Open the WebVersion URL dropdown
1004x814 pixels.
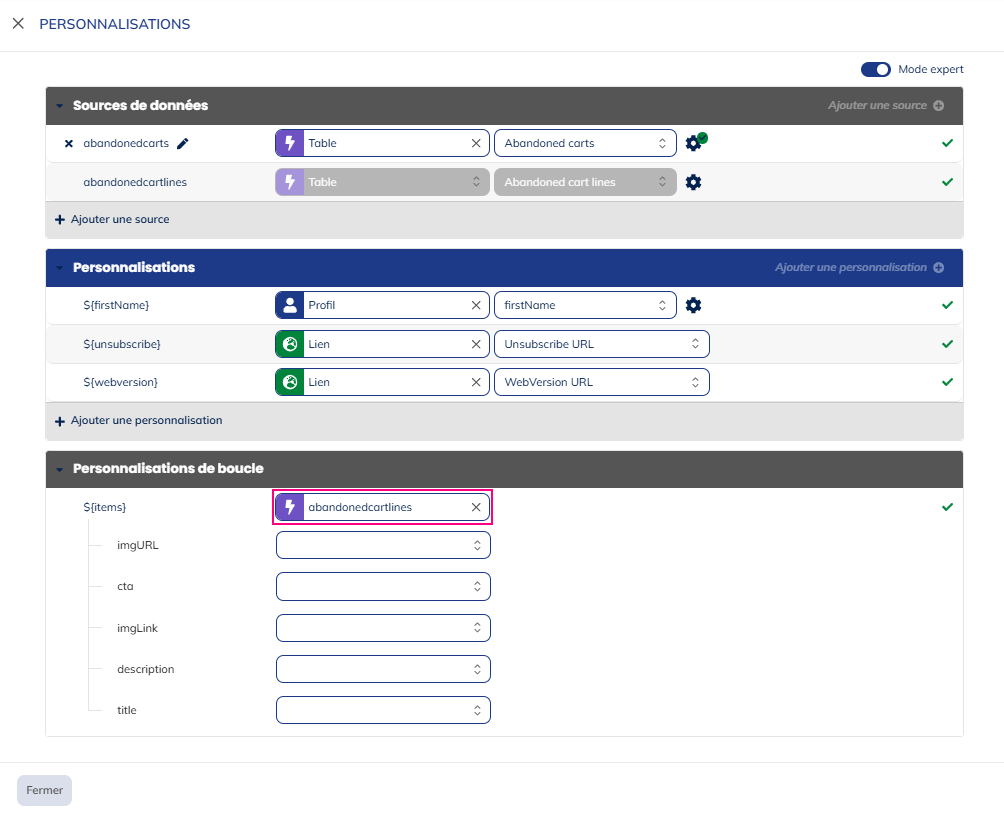(x=601, y=383)
